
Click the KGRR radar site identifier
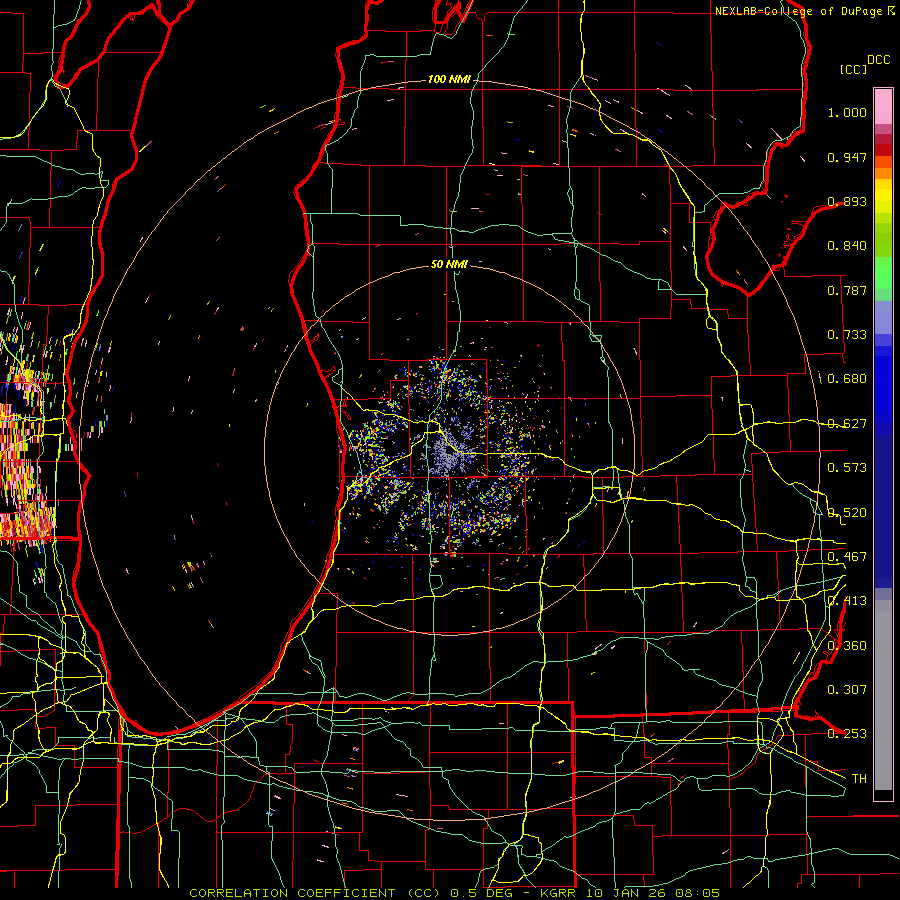point(558,893)
